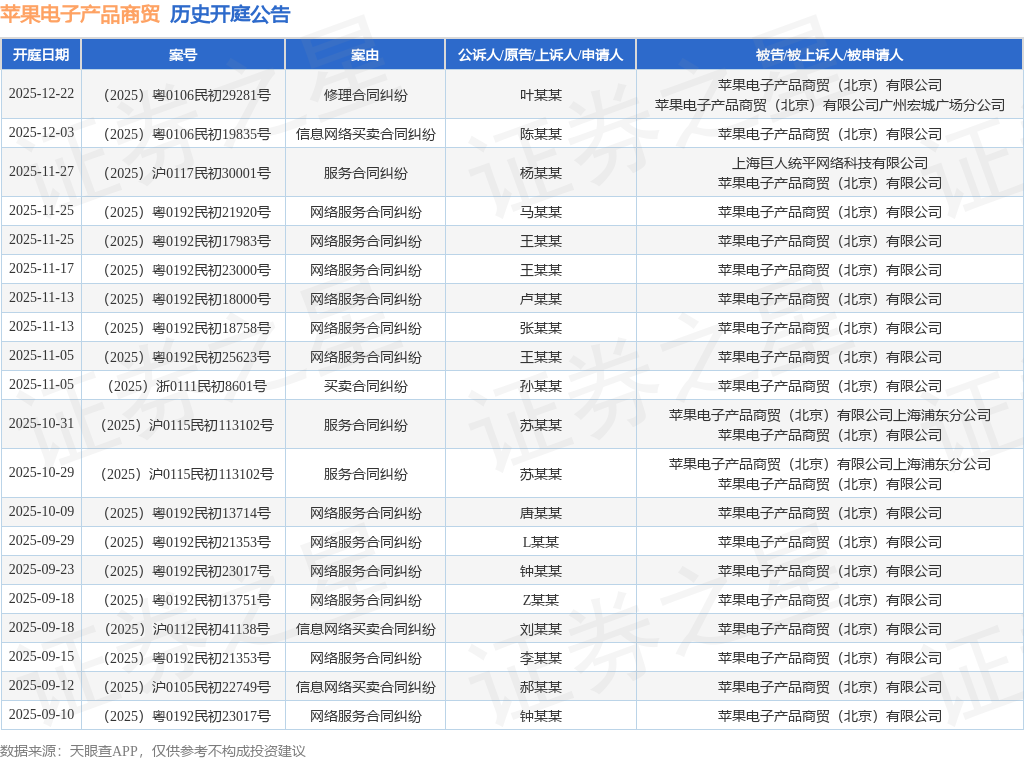Click plaintiff 李某某
This screenshot has width=1024, height=760.
point(541,658)
